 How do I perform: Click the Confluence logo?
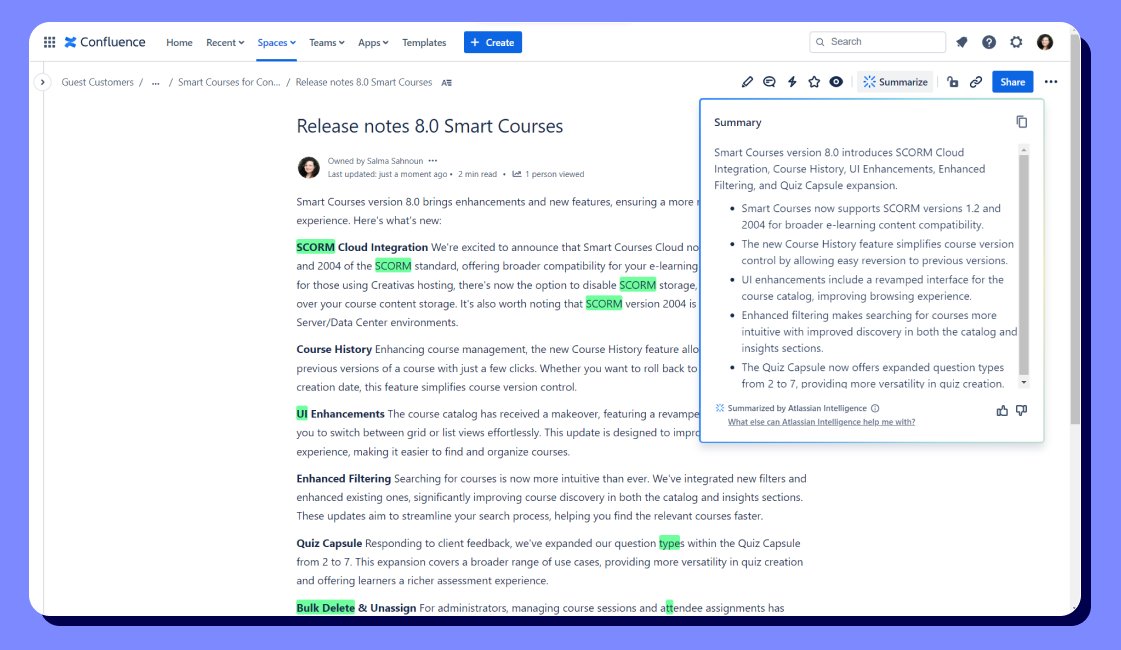[105, 42]
